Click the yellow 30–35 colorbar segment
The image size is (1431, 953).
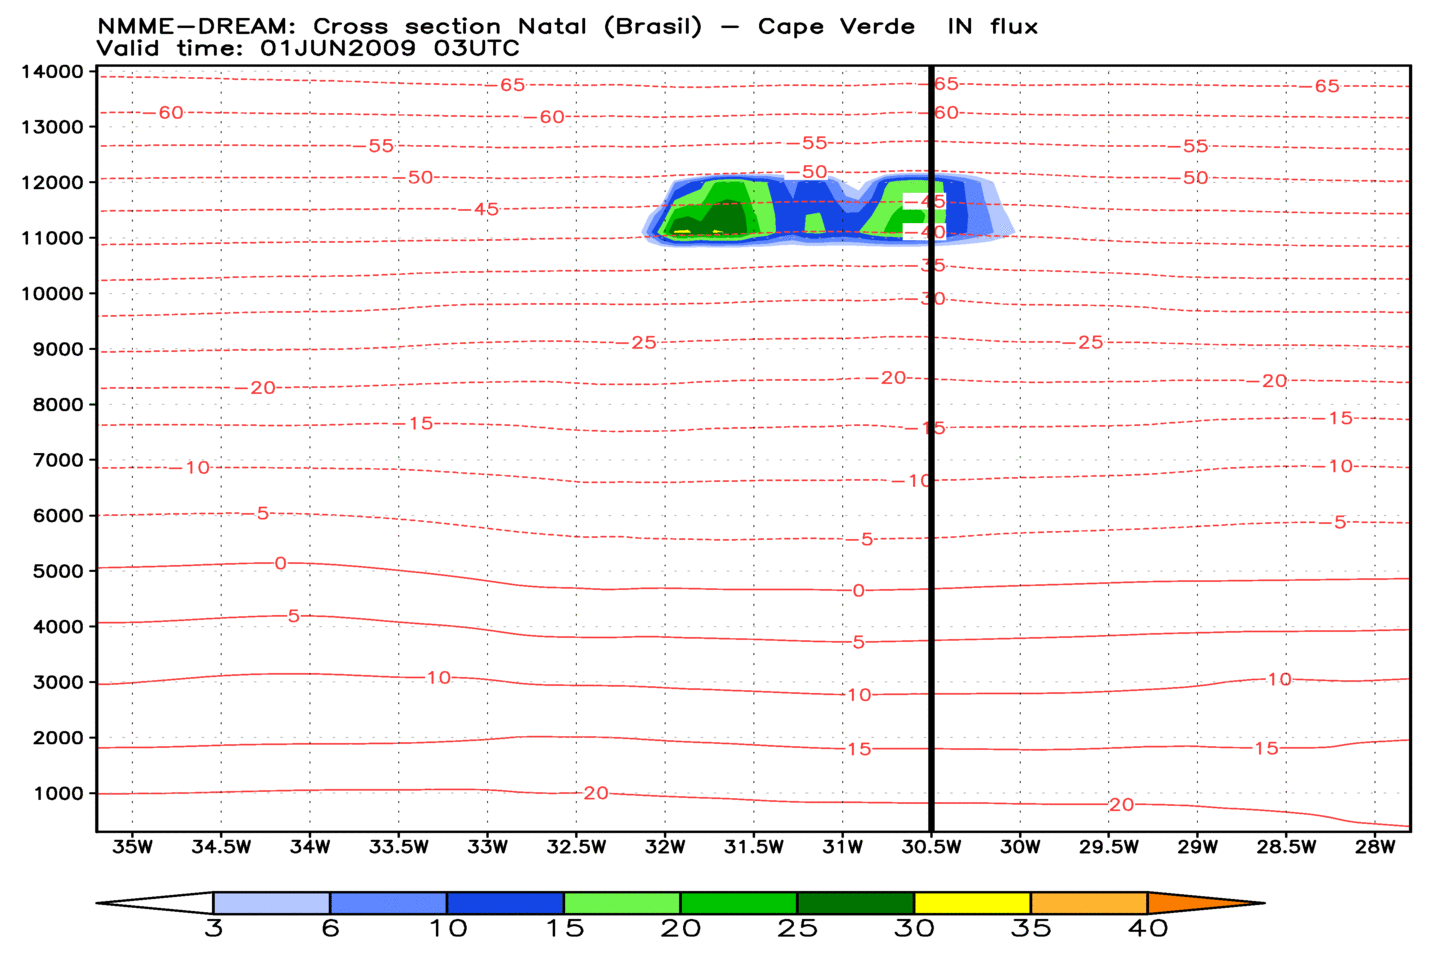[972, 902]
